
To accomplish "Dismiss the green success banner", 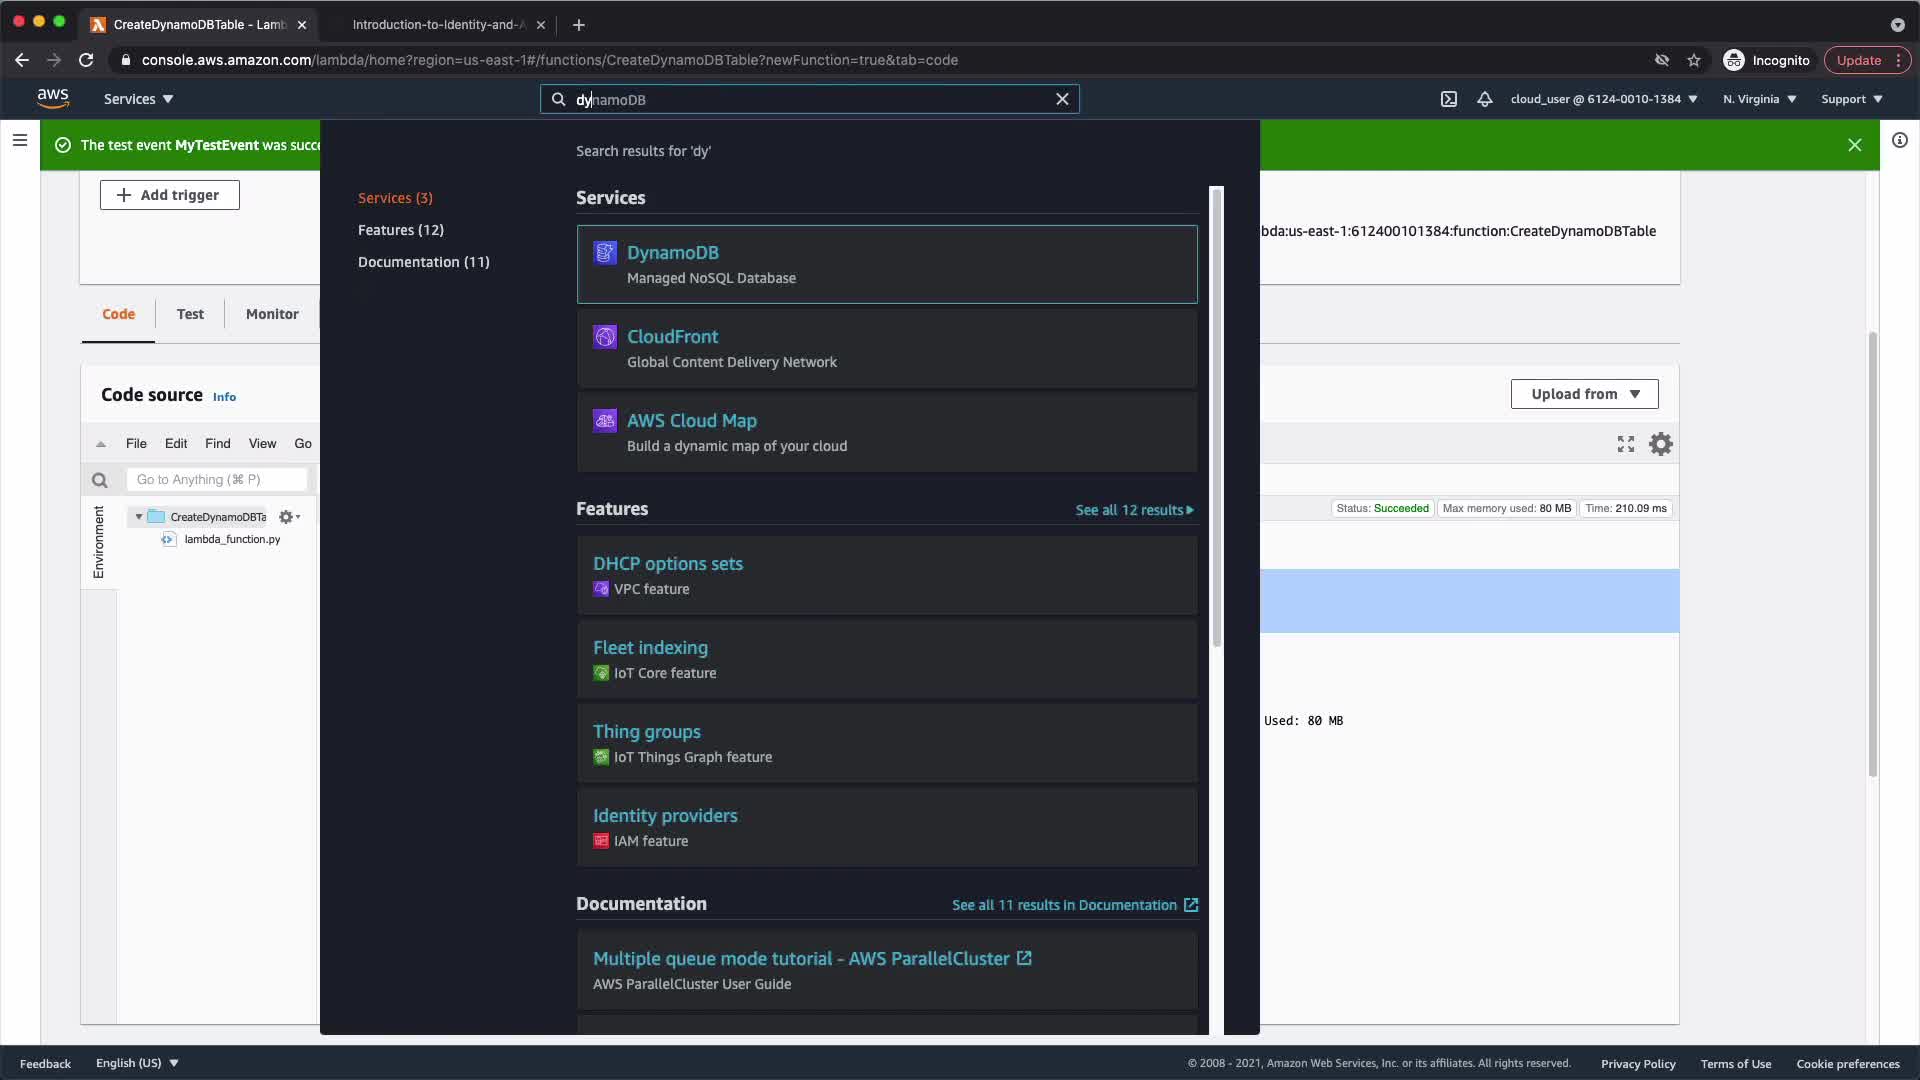I will 1854,145.
